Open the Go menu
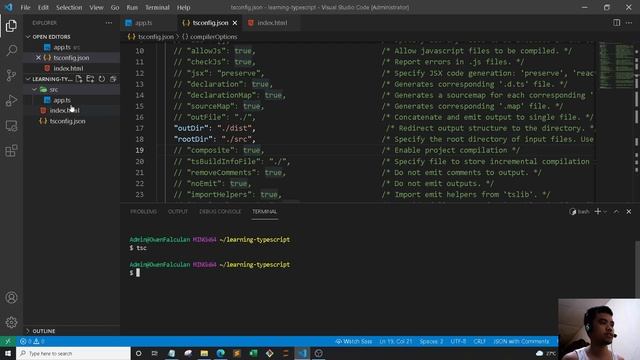The height and width of the screenshot is (360, 640). pyautogui.click(x=115, y=7)
